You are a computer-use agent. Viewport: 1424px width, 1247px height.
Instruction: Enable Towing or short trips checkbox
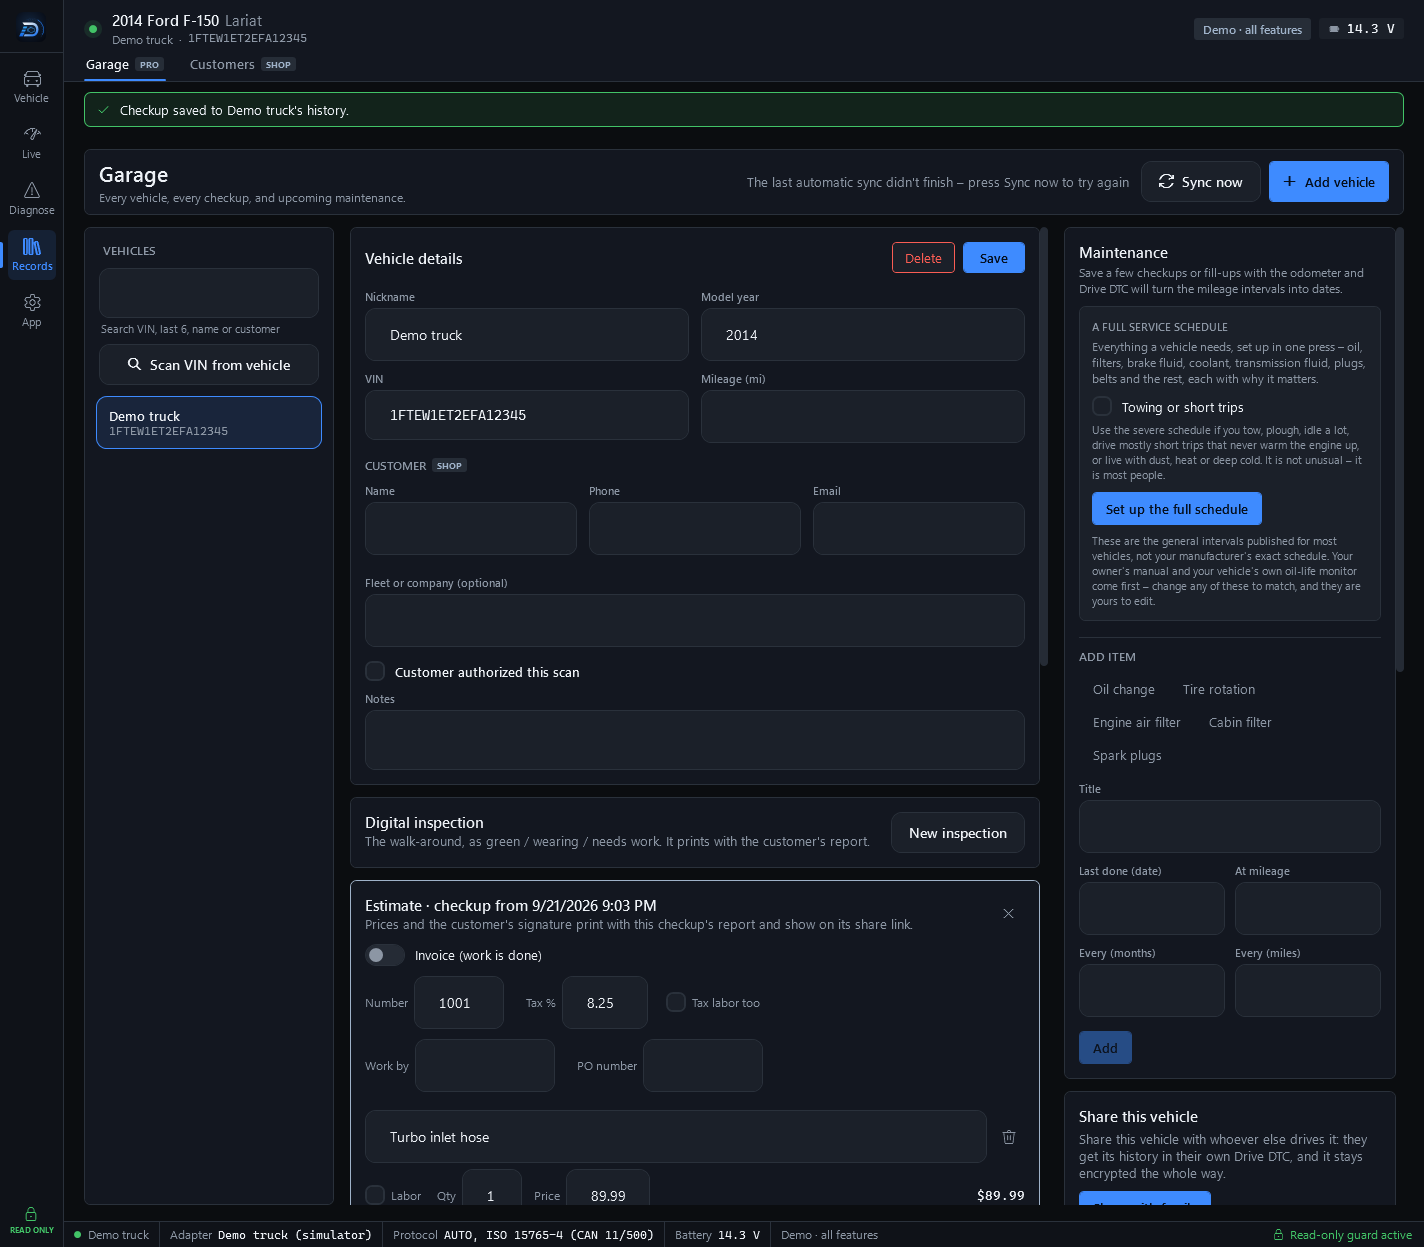point(1102,406)
